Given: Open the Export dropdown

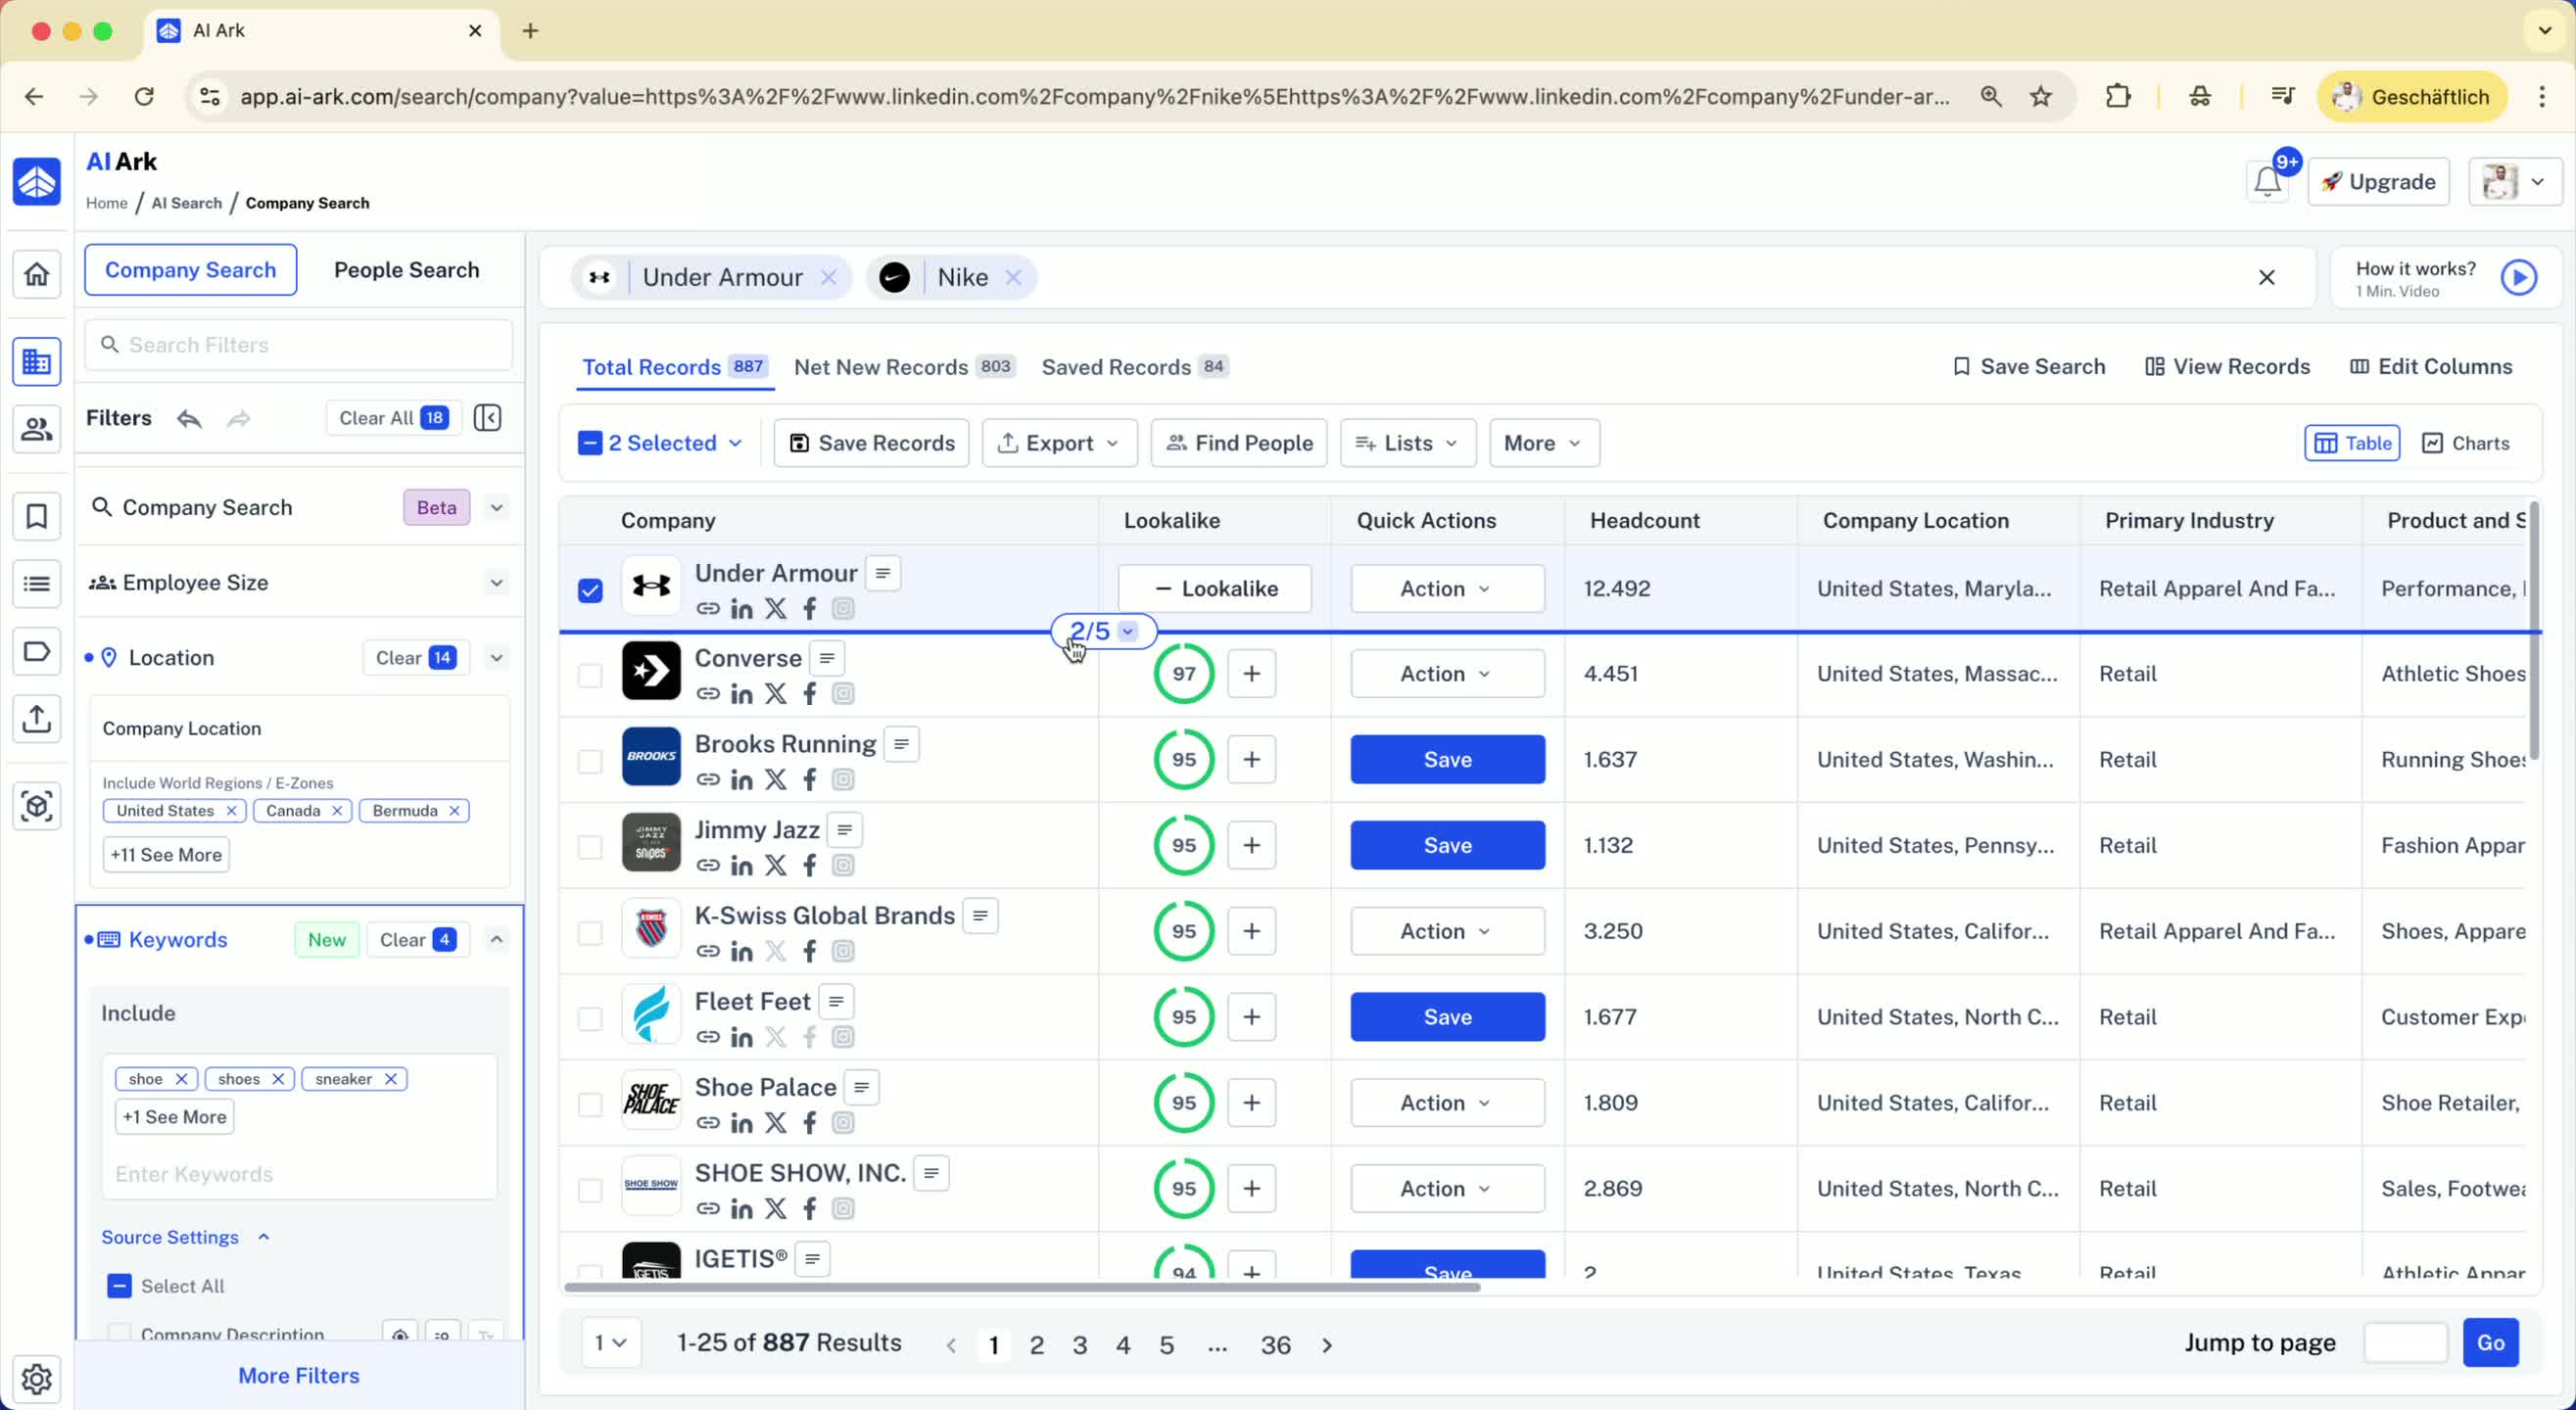Looking at the screenshot, I should pyautogui.click(x=1059, y=443).
